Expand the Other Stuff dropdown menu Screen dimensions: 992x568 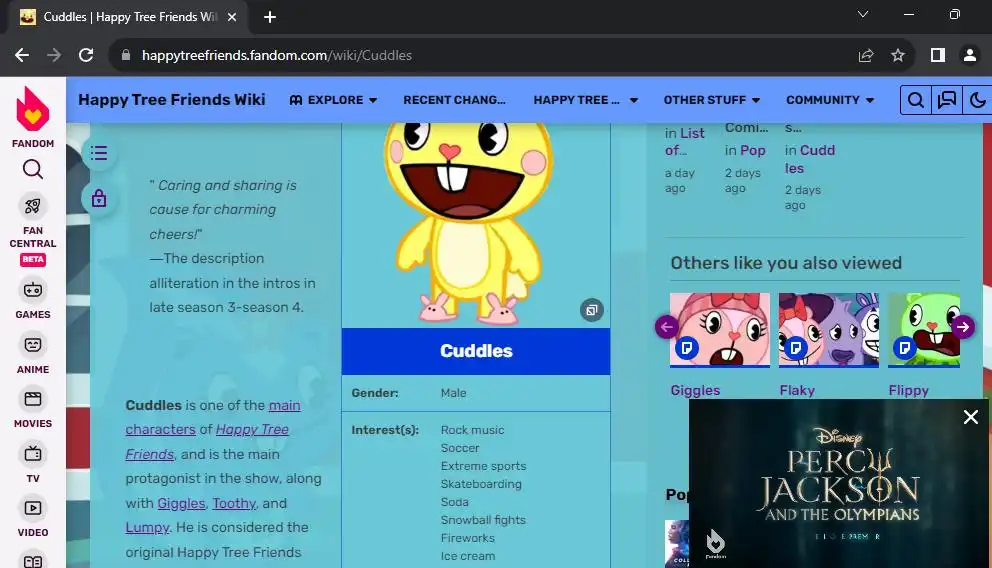point(711,100)
